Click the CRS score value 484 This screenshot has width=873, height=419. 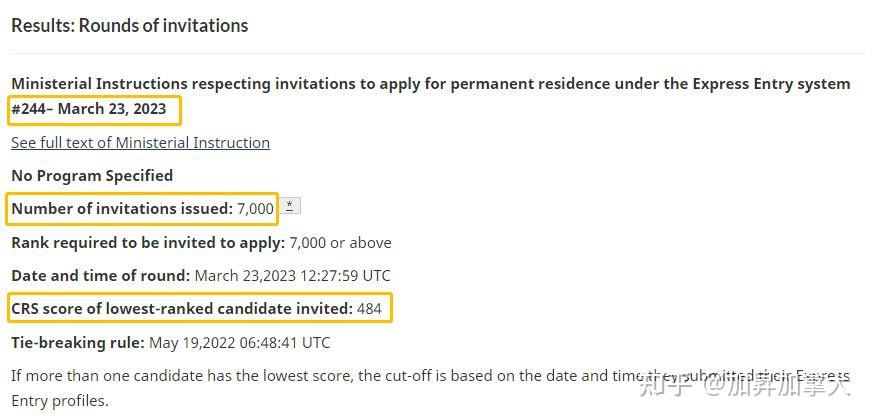[x=370, y=309]
